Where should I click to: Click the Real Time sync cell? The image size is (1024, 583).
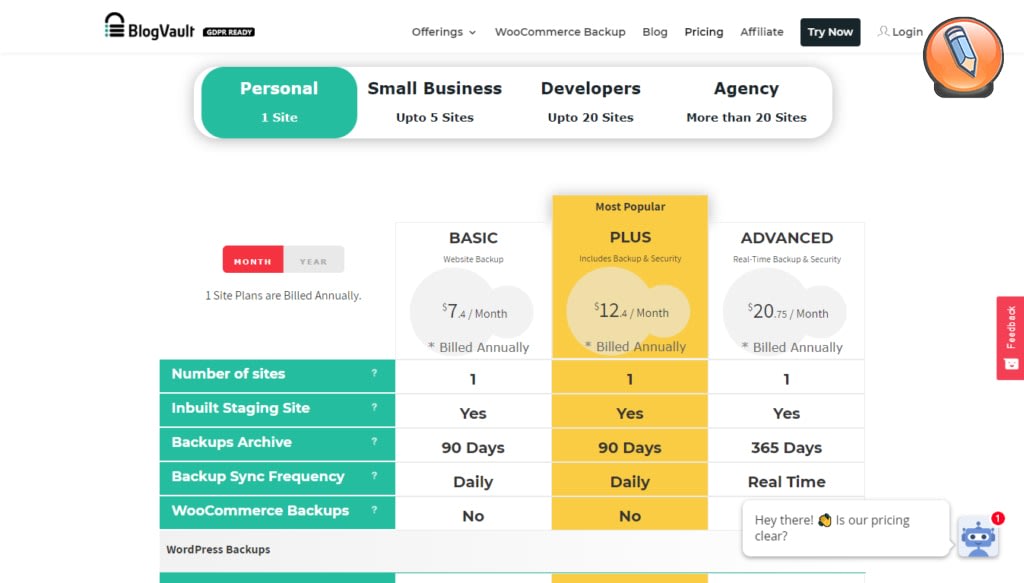pos(786,482)
